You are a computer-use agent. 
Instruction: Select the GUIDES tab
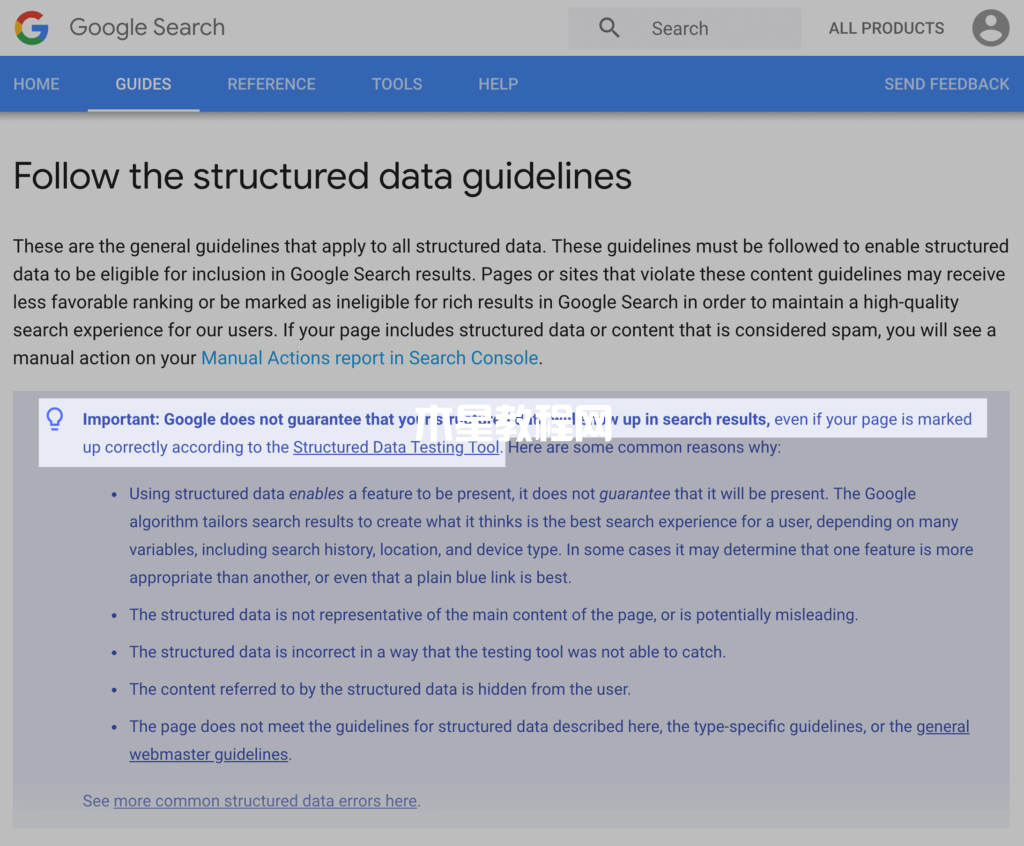144,84
